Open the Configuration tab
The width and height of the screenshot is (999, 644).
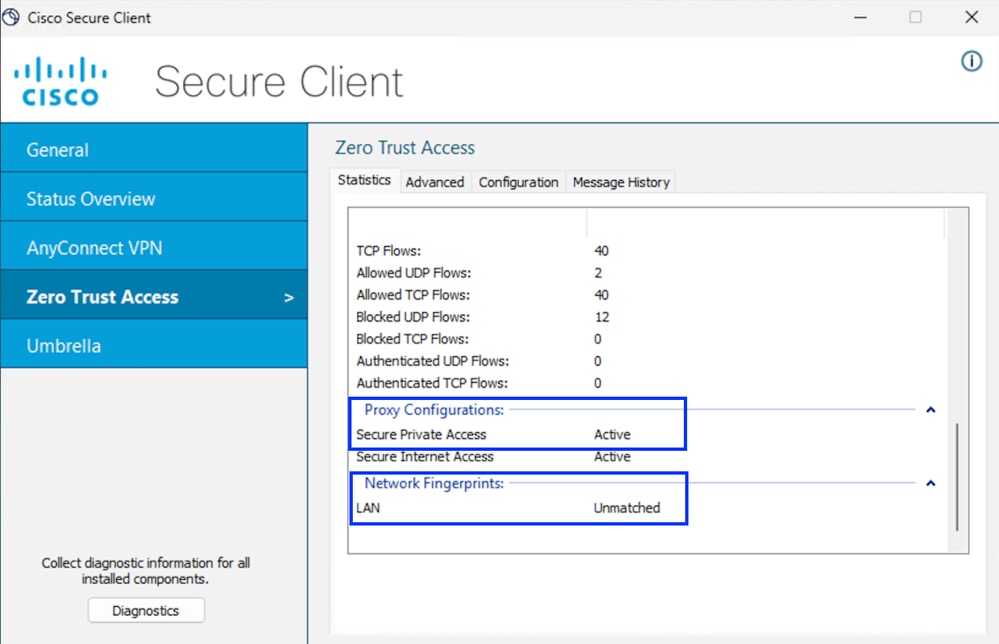(519, 182)
